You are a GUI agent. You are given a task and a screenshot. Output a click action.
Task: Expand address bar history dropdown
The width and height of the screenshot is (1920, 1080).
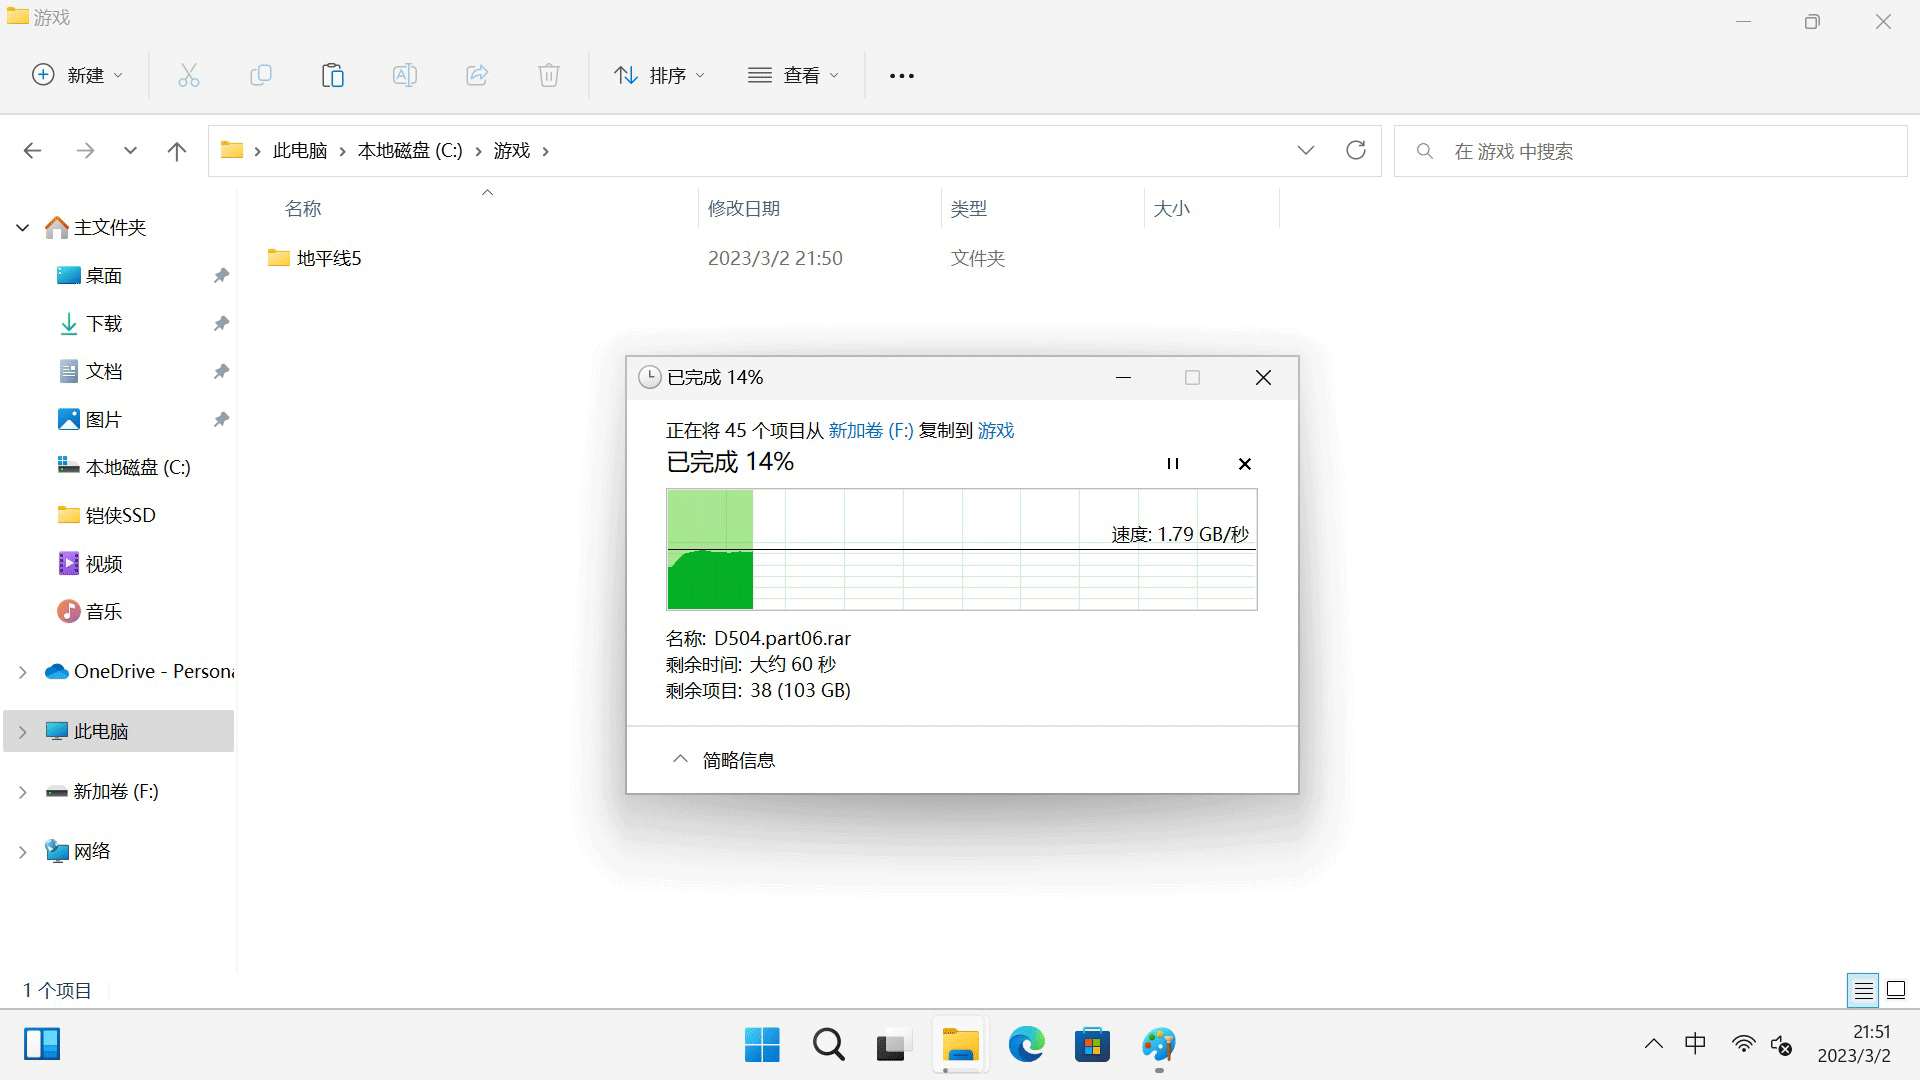[1306, 150]
